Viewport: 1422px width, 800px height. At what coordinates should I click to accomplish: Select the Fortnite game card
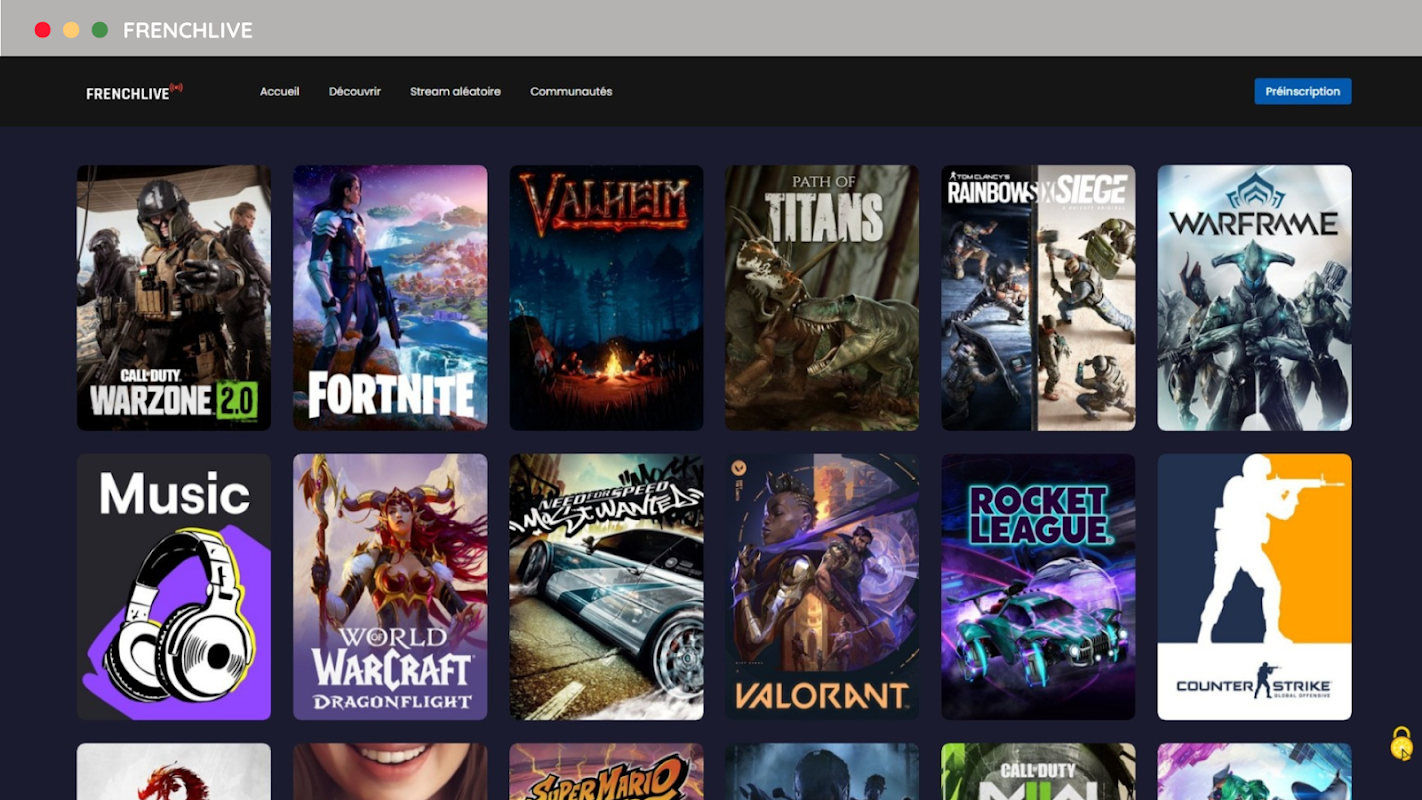[x=390, y=298]
